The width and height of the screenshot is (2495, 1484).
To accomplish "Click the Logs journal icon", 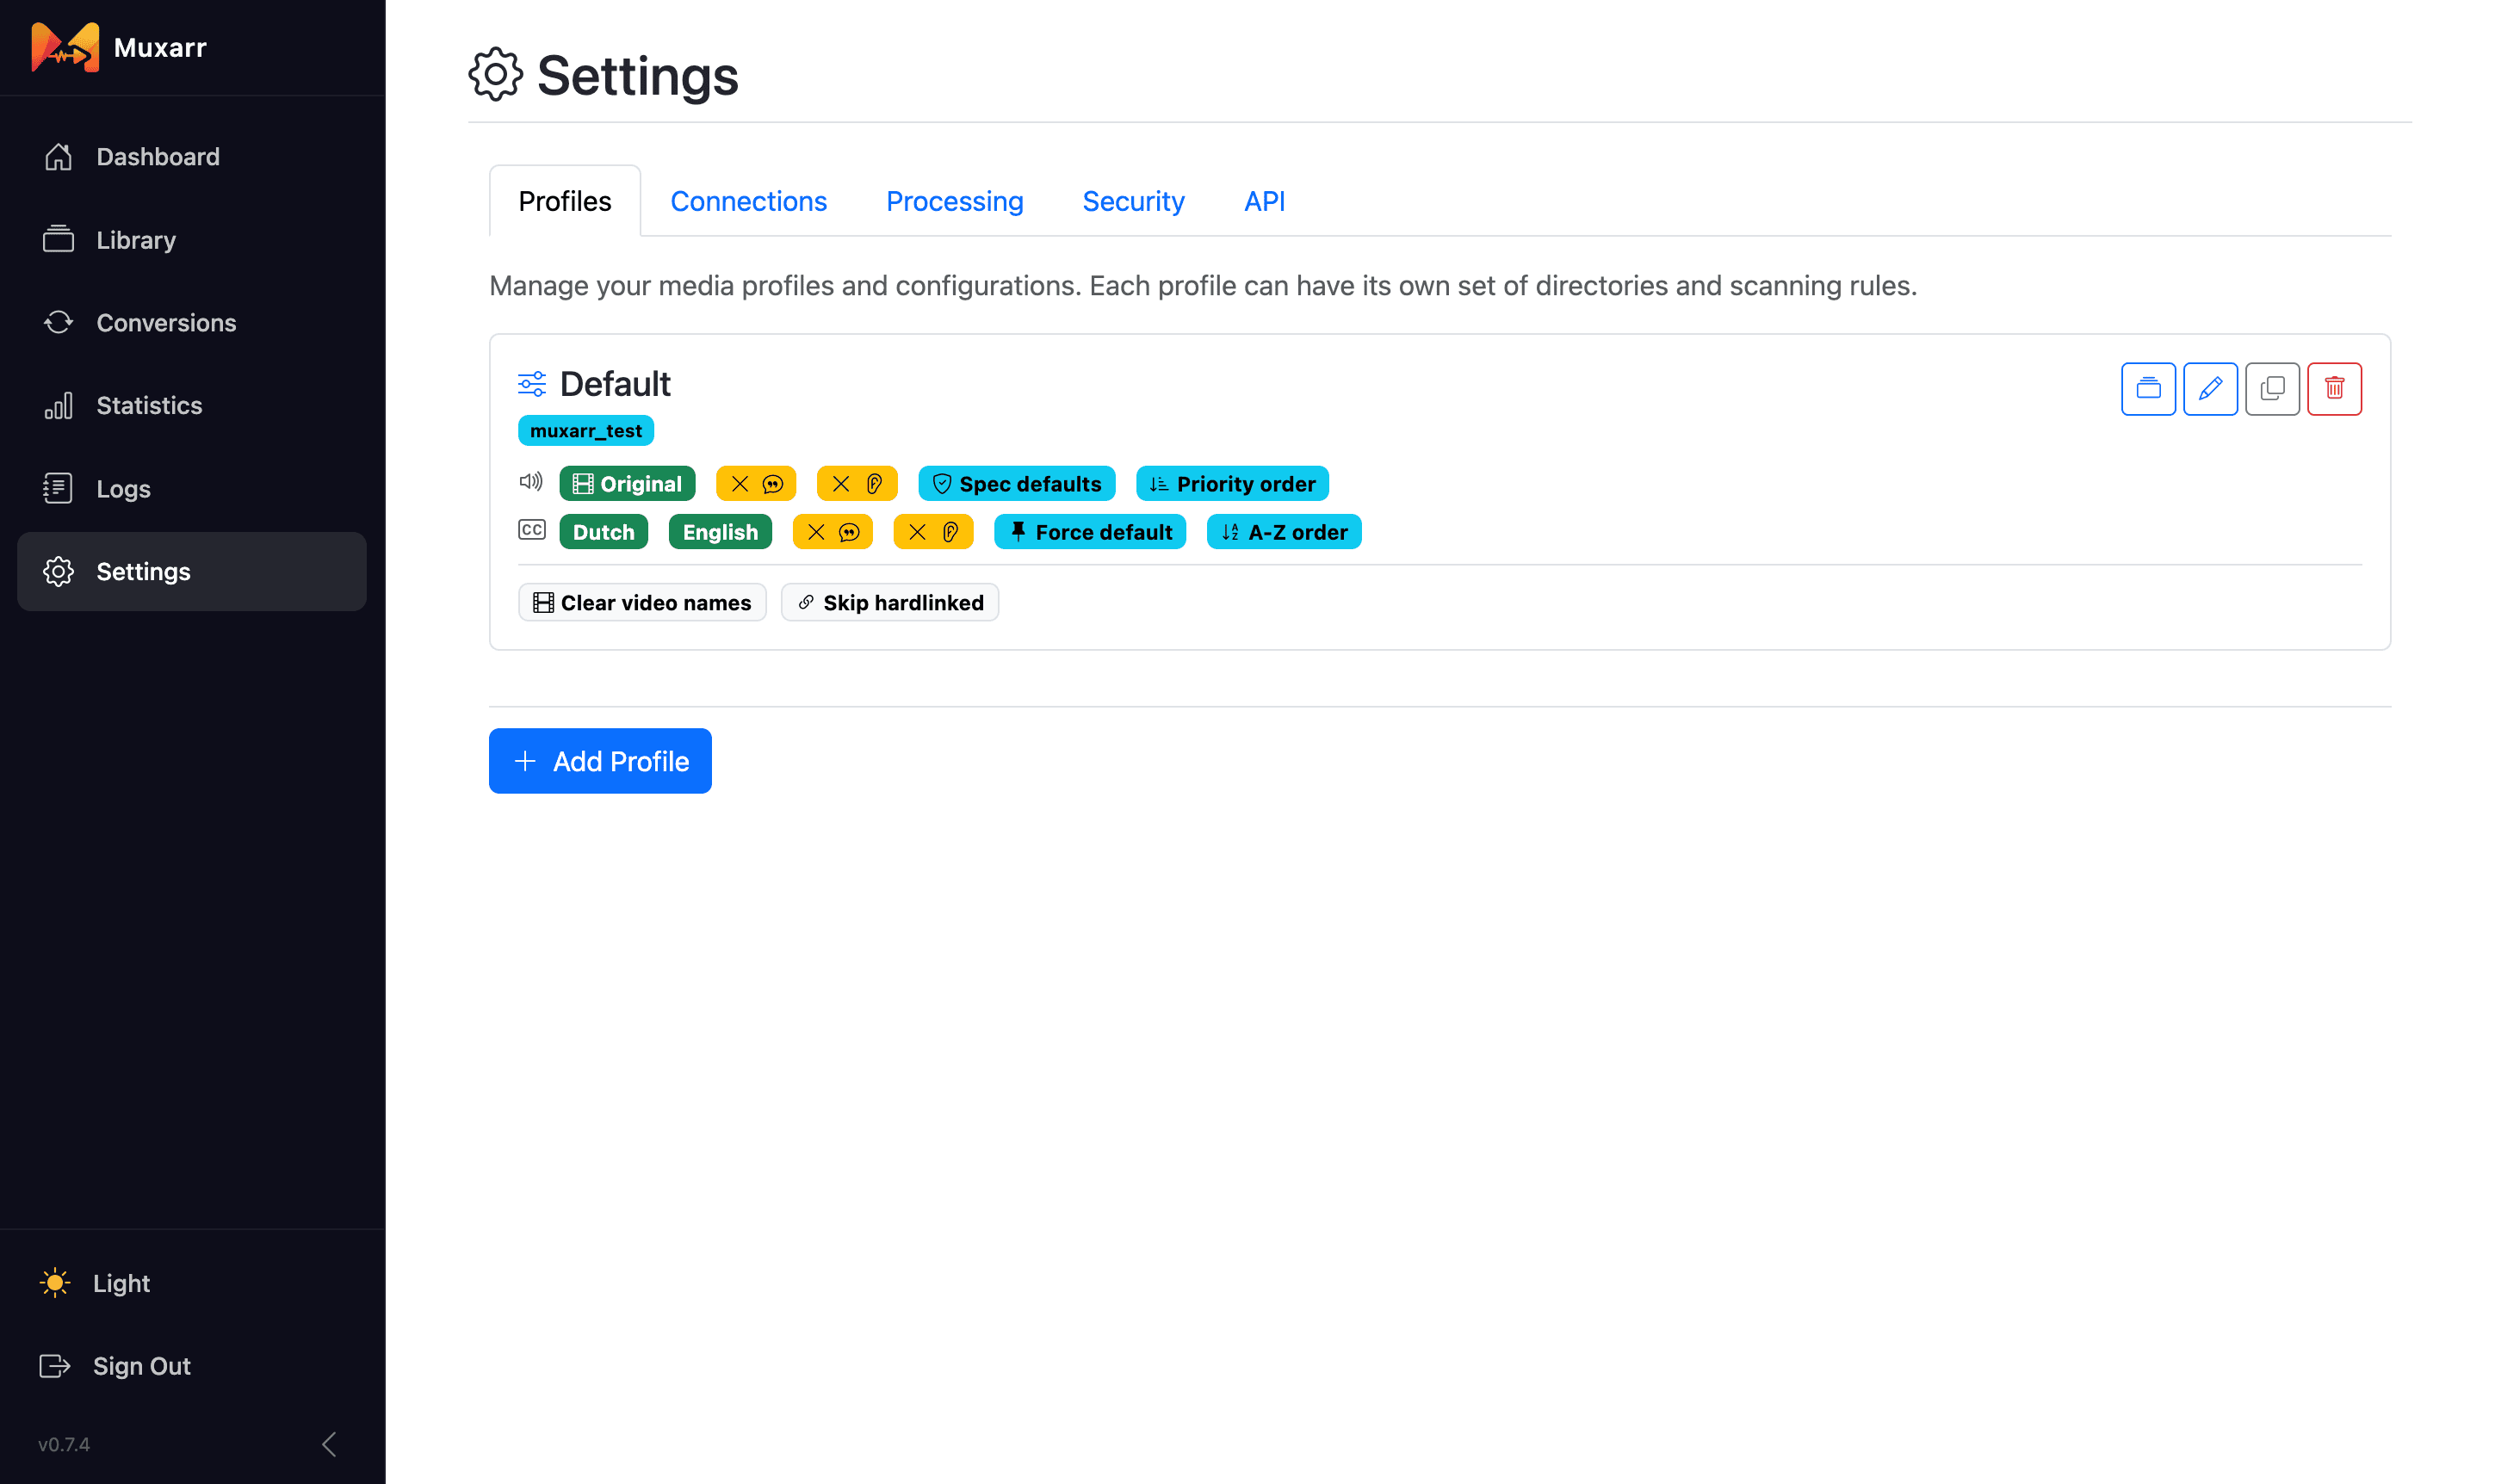I will click(x=58, y=489).
